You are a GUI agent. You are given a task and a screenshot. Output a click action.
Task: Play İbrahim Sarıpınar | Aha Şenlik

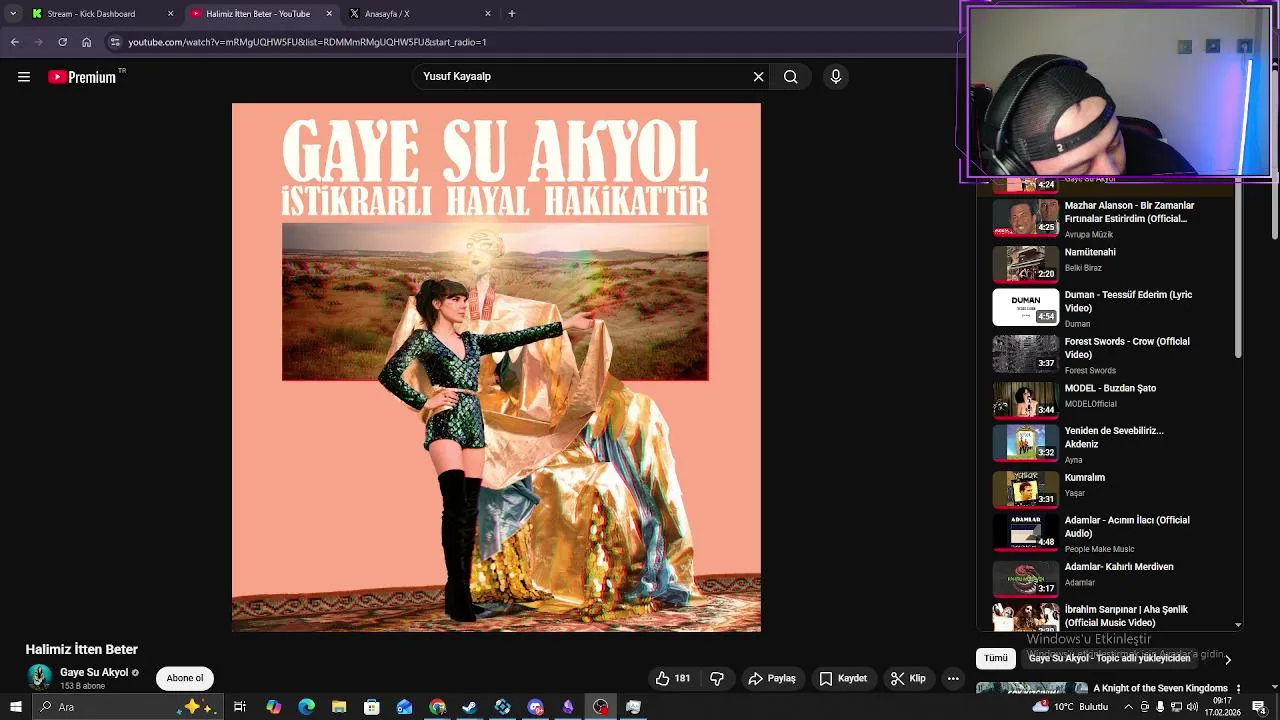pyautogui.click(x=1110, y=616)
